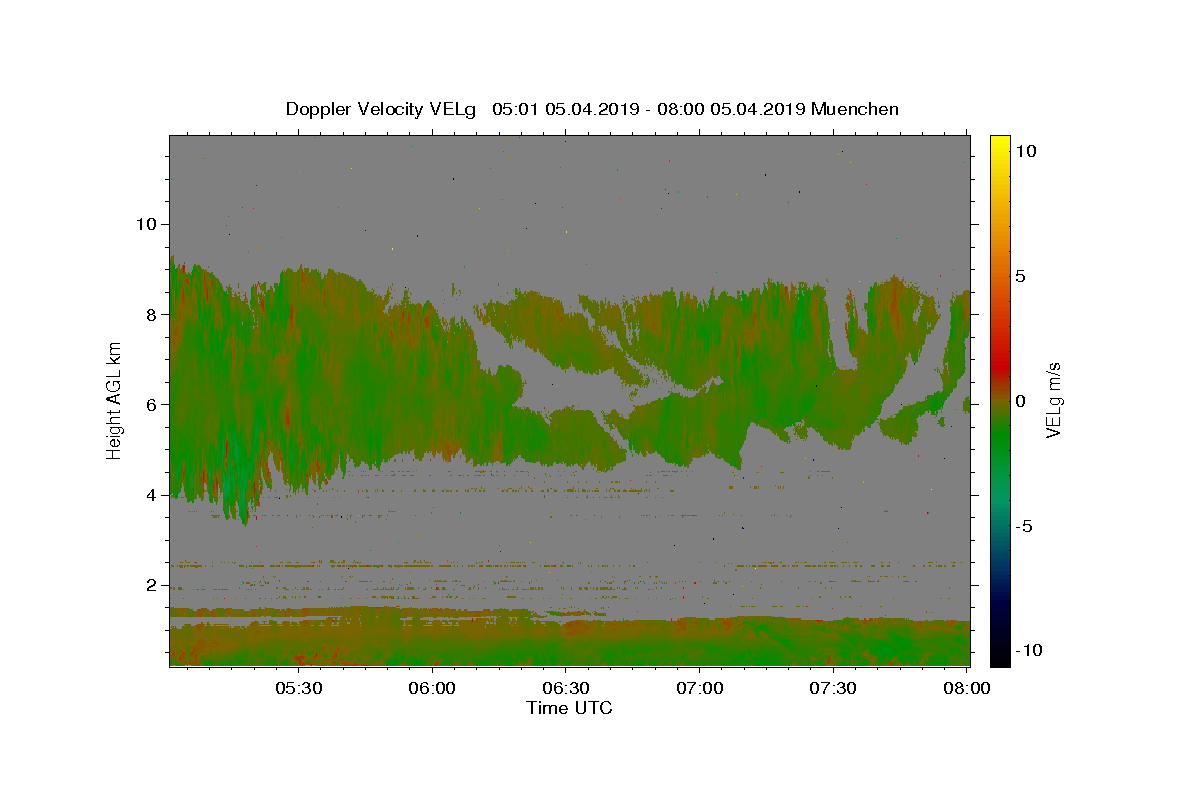Click the 08:00 time tick label

(x=967, y=688)
